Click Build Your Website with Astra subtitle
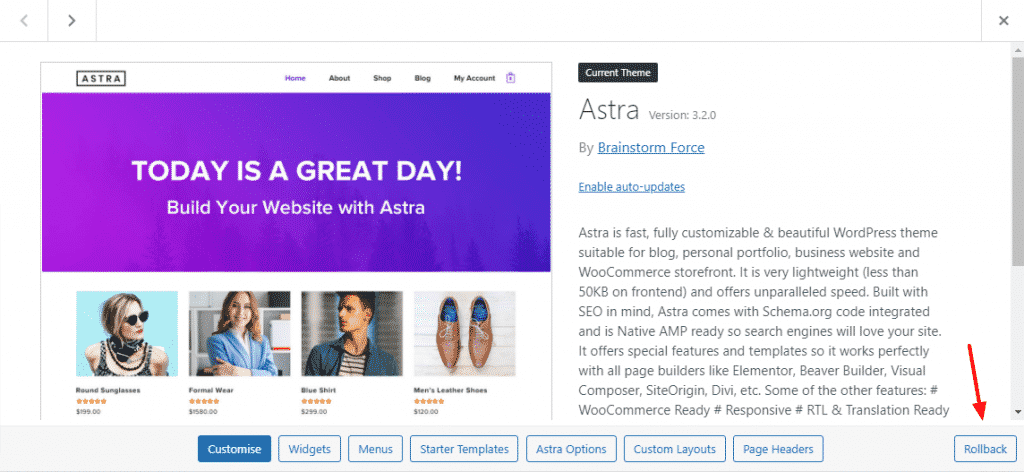This screenshot has height=472, width=1024. pyautogui.click(x=296, y=208)
